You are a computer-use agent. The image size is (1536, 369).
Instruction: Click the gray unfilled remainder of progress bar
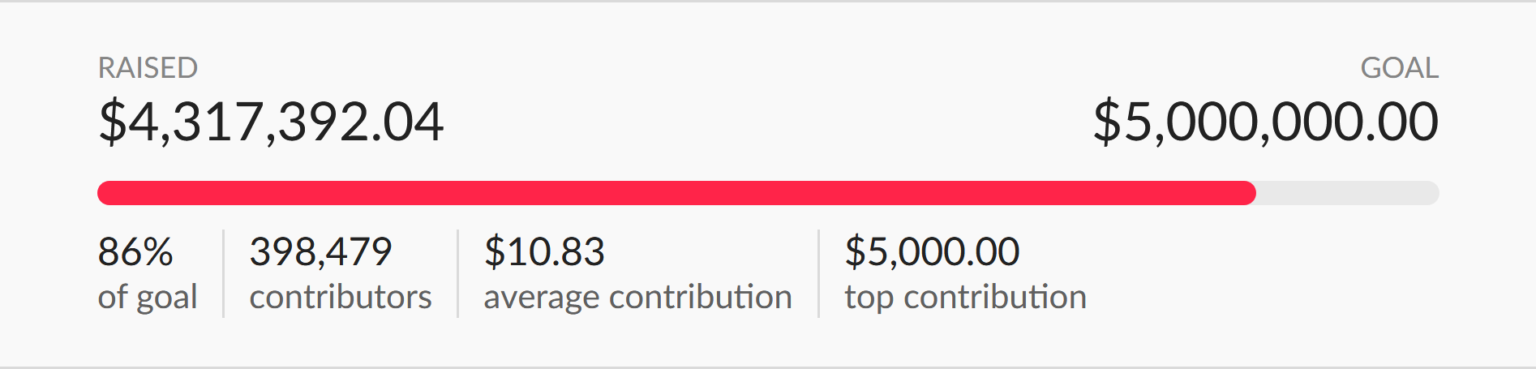[1348, 193]
